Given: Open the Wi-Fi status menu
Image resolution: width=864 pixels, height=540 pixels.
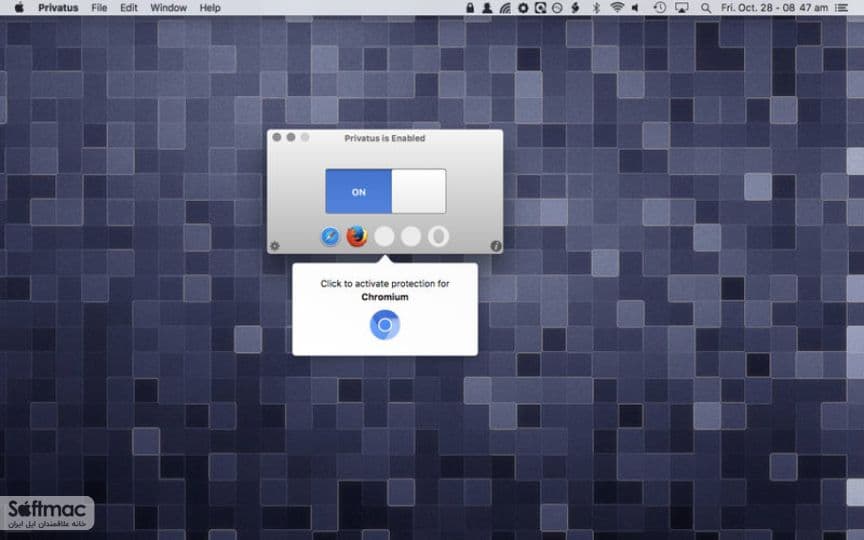Looking at the screenshot, I should pyautogui.click(x=617, y=8).
